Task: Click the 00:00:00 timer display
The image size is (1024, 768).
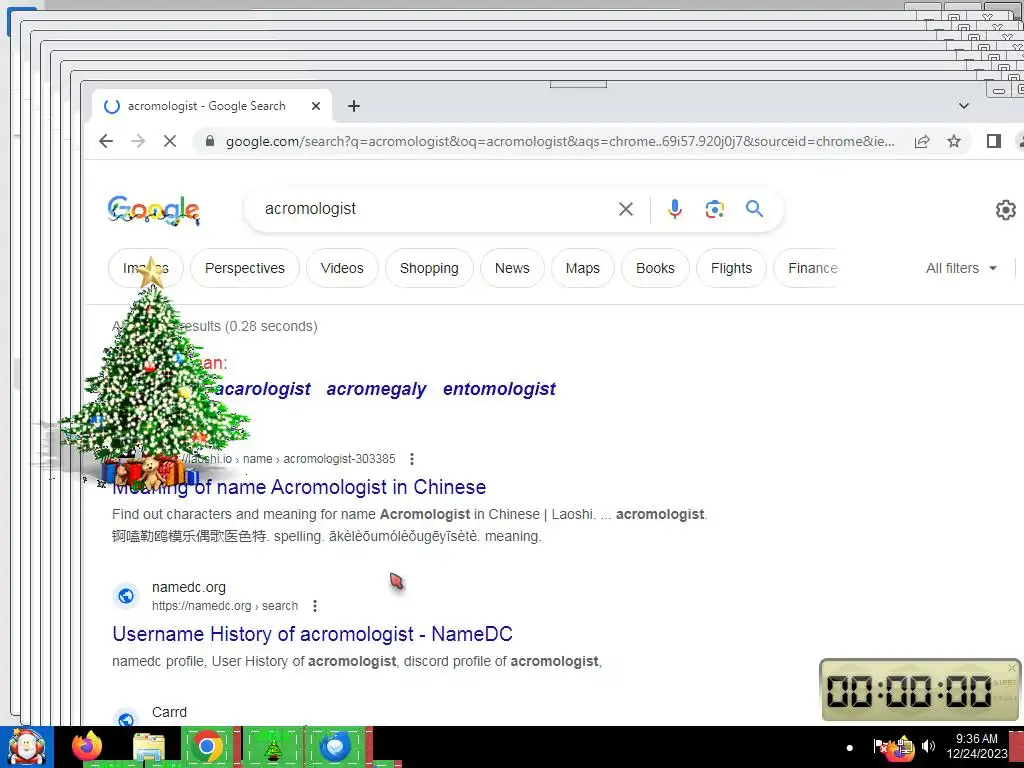Action: [x=909, y=691]
